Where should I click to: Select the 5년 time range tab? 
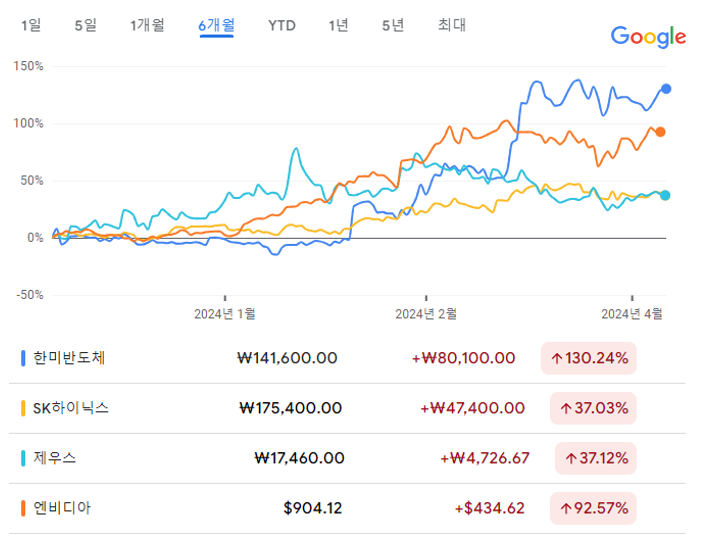coord(393,25)
